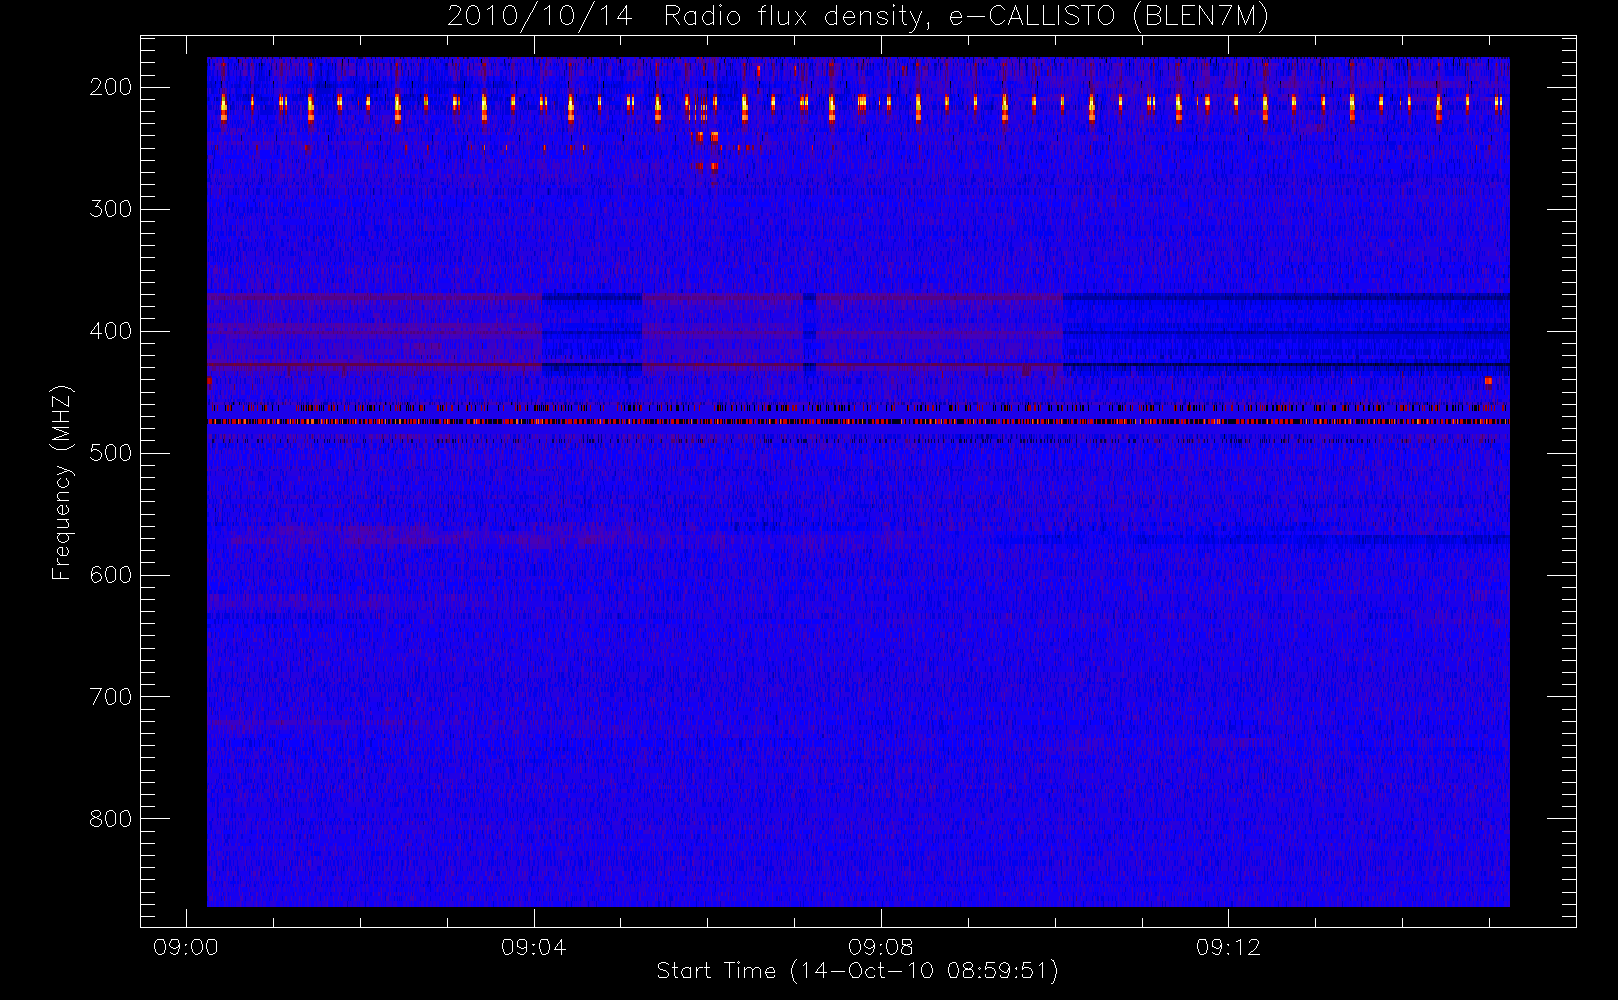Click the "Start Time (14-Oct-10 08:59:51)" label
This screenshot has height=1000, width=1618.
point(858,971)
